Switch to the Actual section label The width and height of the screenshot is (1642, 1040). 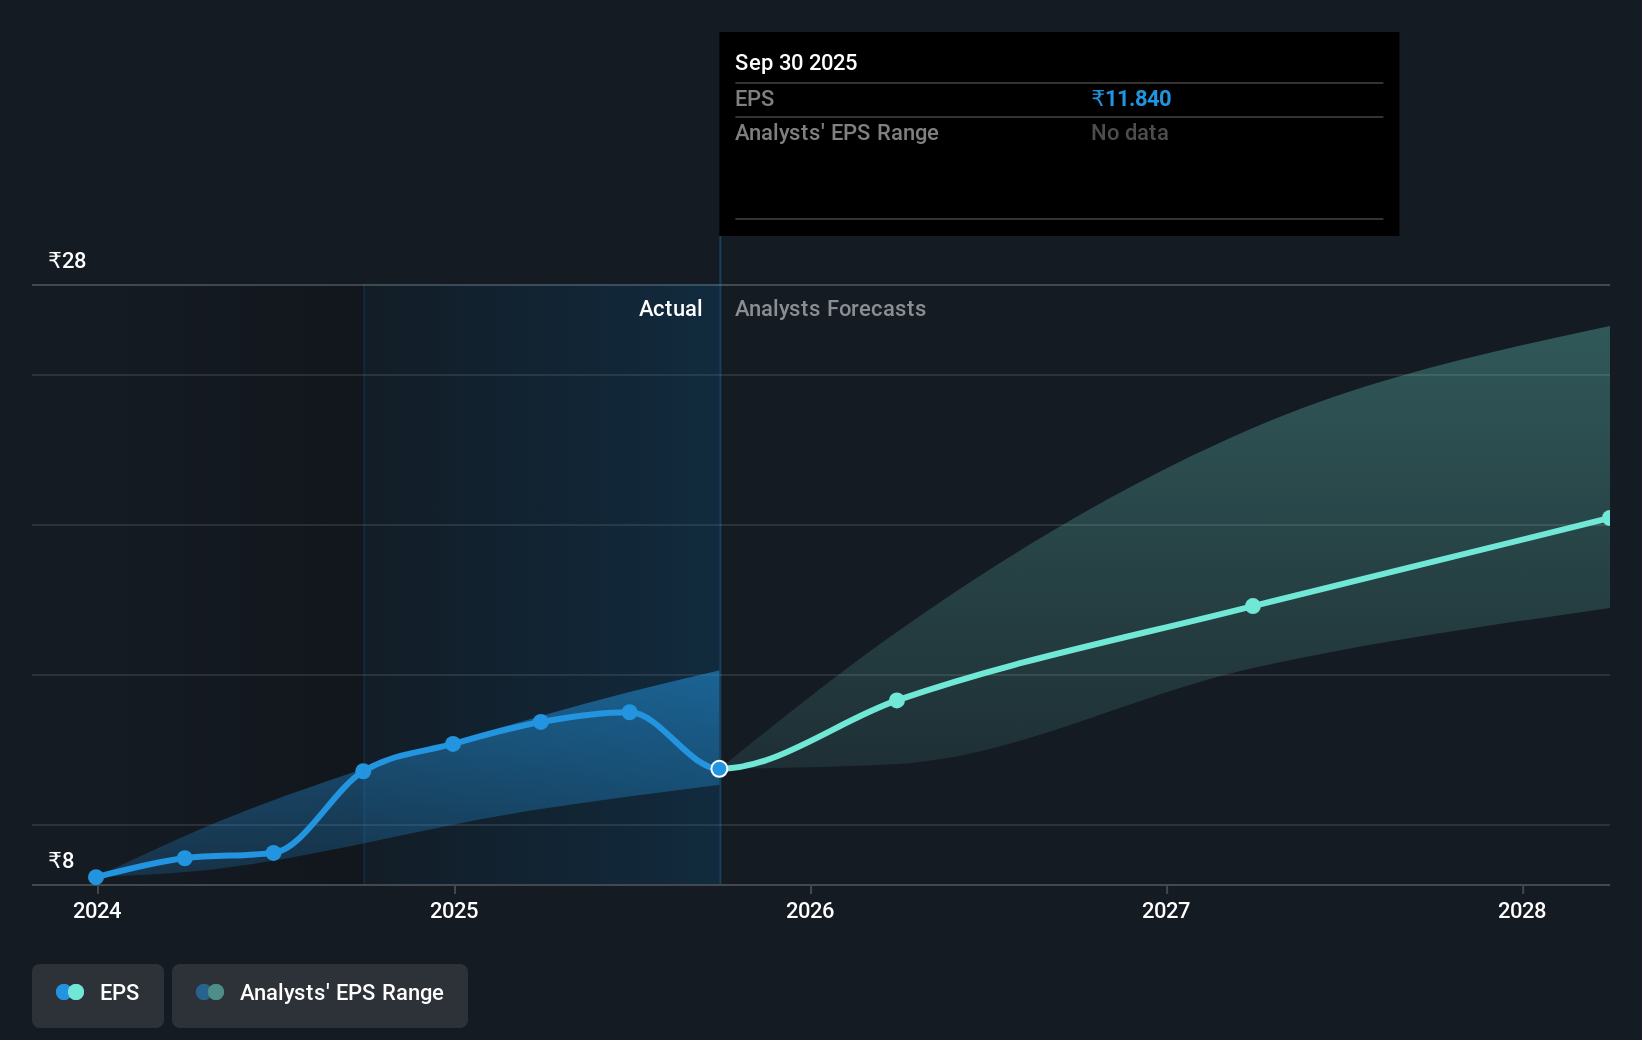click(670, 308)
